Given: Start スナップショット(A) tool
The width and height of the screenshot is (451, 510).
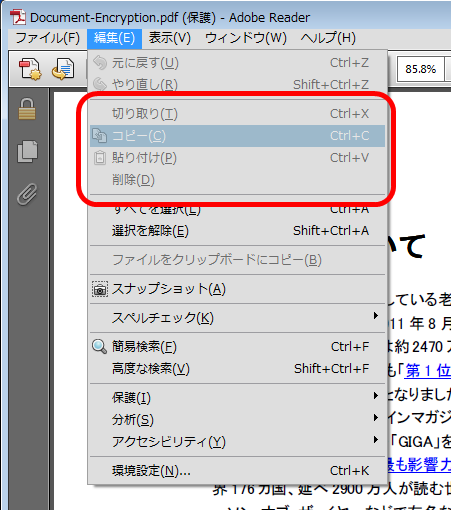Looking at the screenshot, I should [237, 289].
